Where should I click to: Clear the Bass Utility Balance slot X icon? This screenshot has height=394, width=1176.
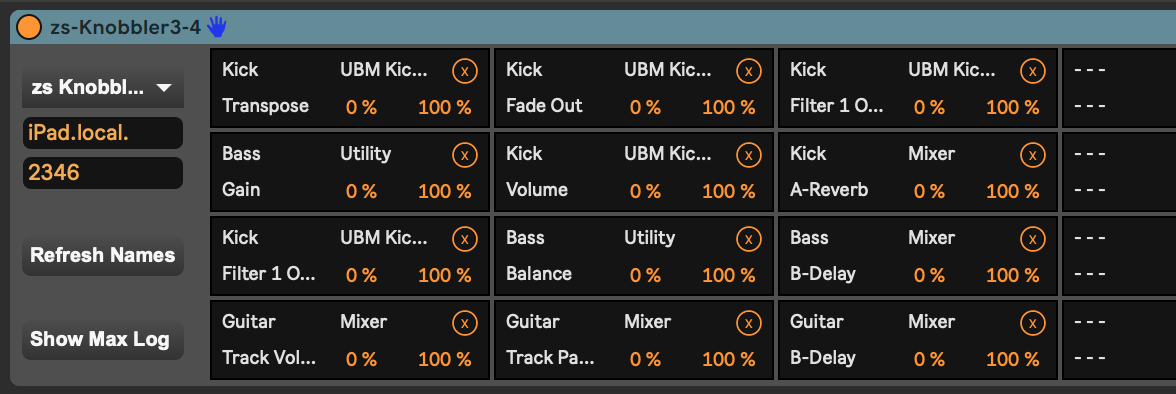click(748, 239)
